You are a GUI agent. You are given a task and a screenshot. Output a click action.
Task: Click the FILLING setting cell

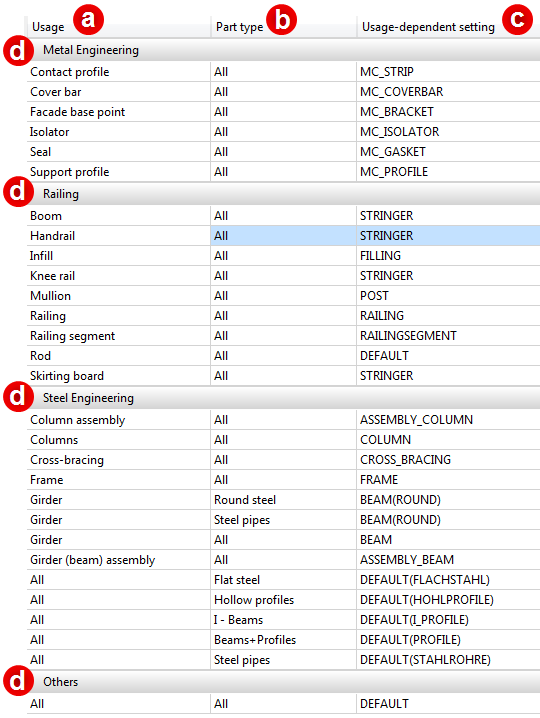point(448,256)
